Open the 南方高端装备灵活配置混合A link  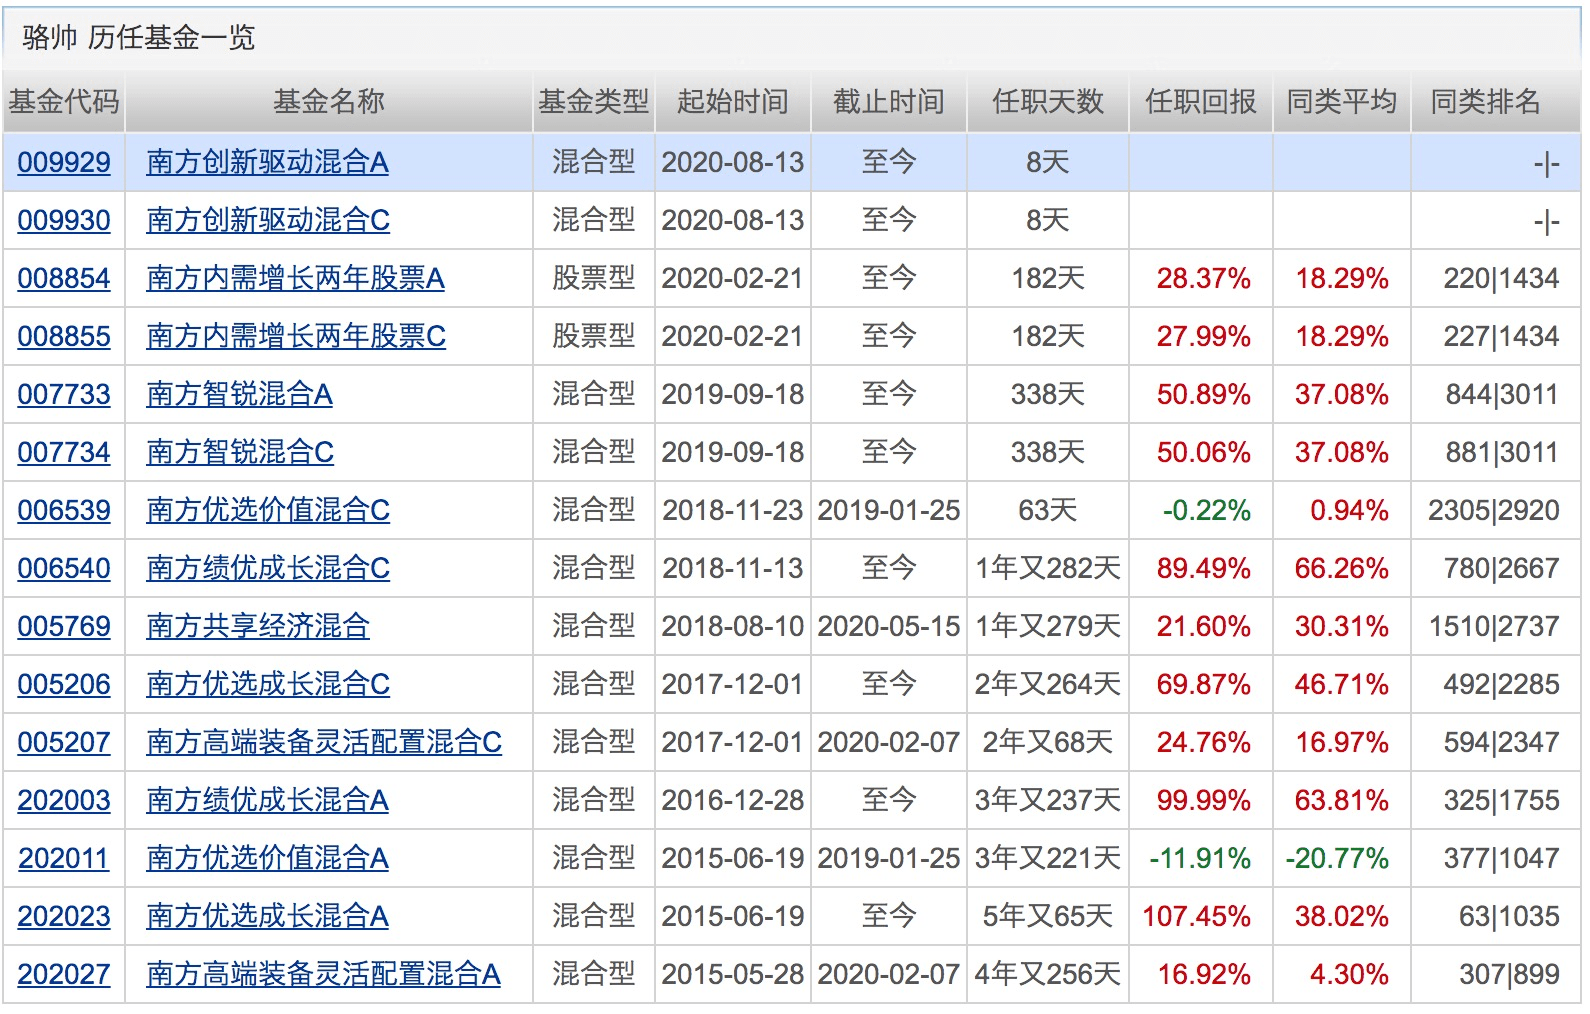pos(323,974)
